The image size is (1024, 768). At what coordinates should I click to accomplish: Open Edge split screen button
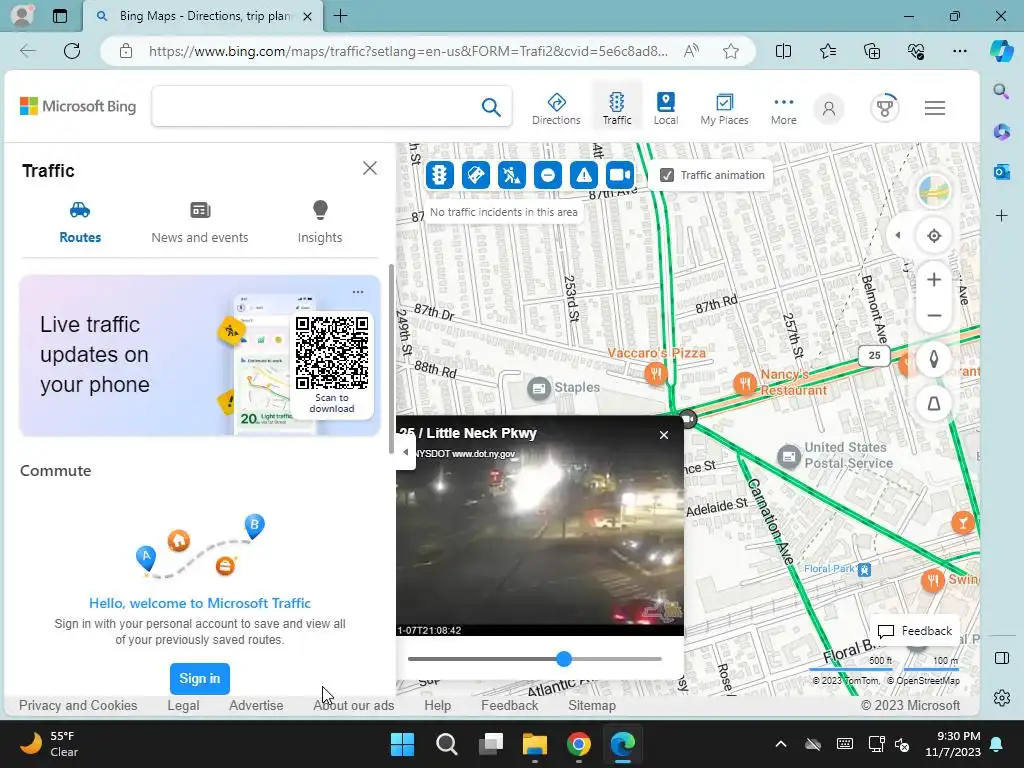(783, 51)
